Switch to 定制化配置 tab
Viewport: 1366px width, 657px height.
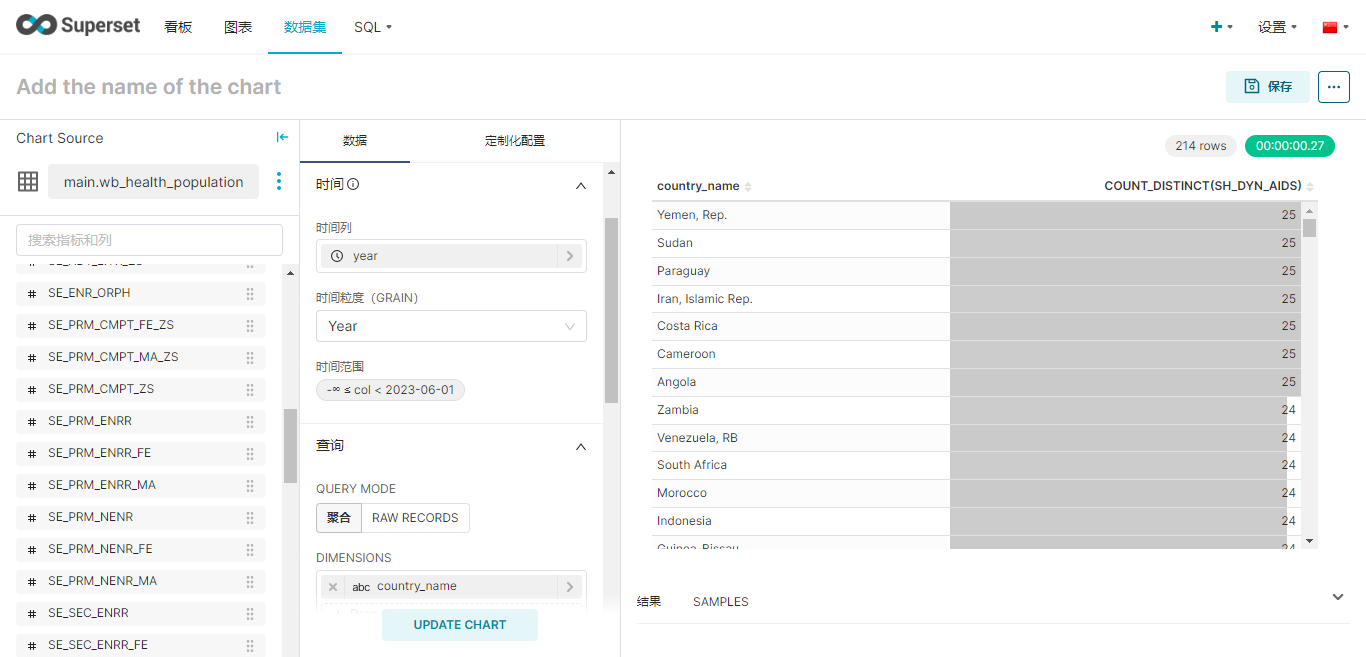click(515, 141)
